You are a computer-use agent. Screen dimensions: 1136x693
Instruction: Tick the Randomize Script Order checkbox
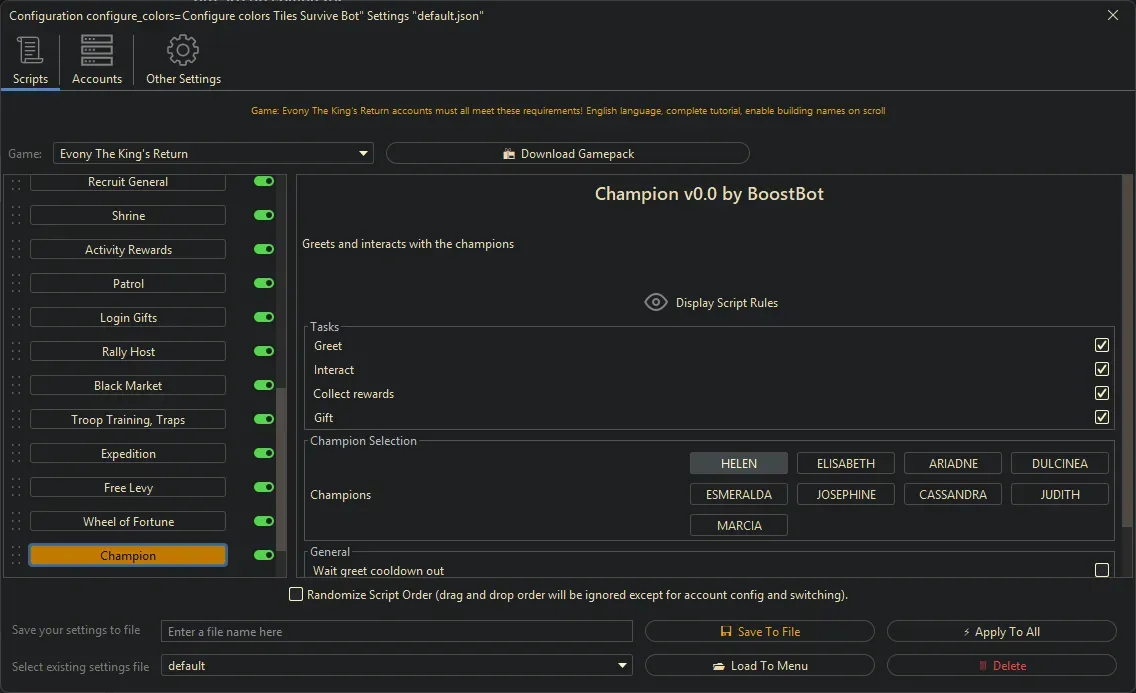click(296, 595)
